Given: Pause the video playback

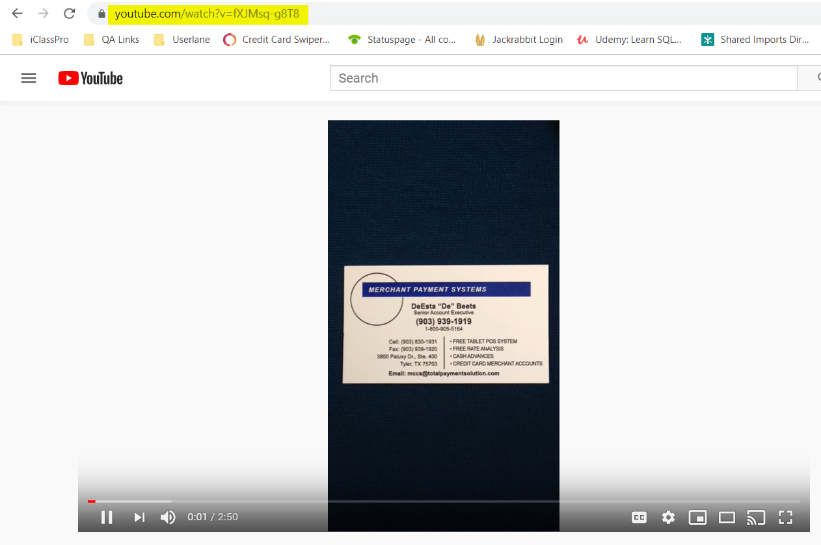Looking at the screenshot, I should pos(106,517).
